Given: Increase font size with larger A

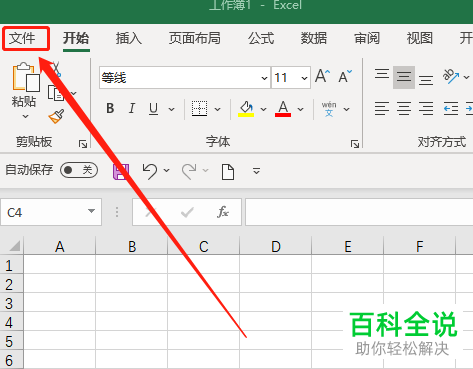Looking at the screenshot, I should (x=323, y=76).
